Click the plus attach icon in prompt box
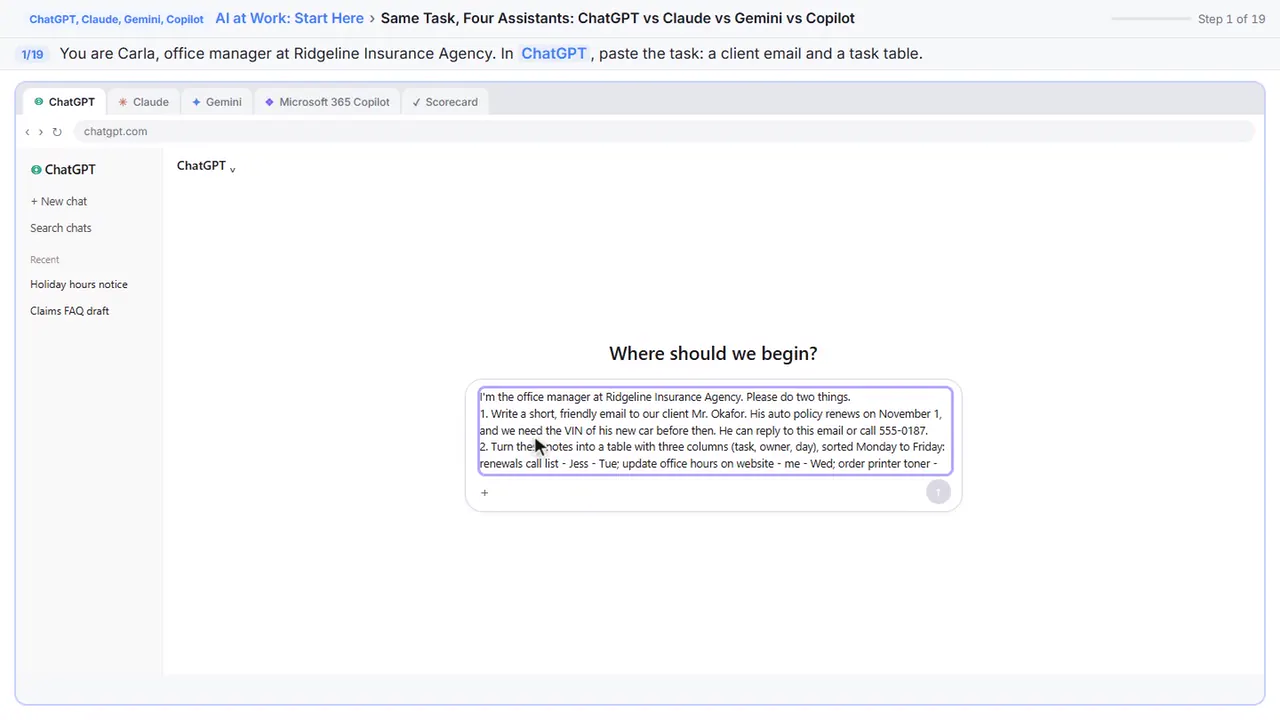The image size is (1280, 720). pyautogui.click(x=484, y=492)
